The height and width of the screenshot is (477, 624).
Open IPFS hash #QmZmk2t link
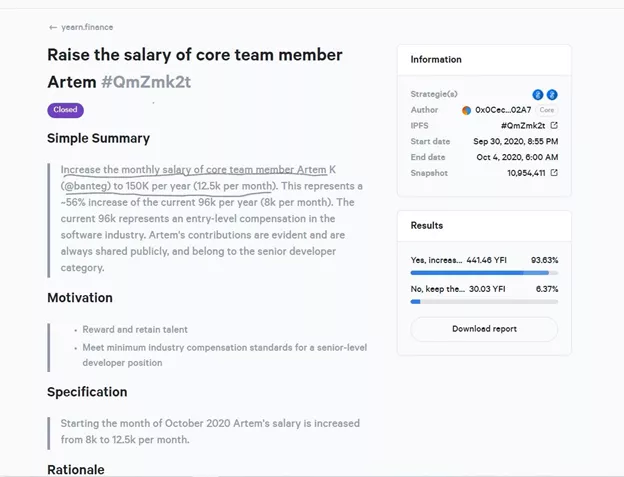point(522,126)
